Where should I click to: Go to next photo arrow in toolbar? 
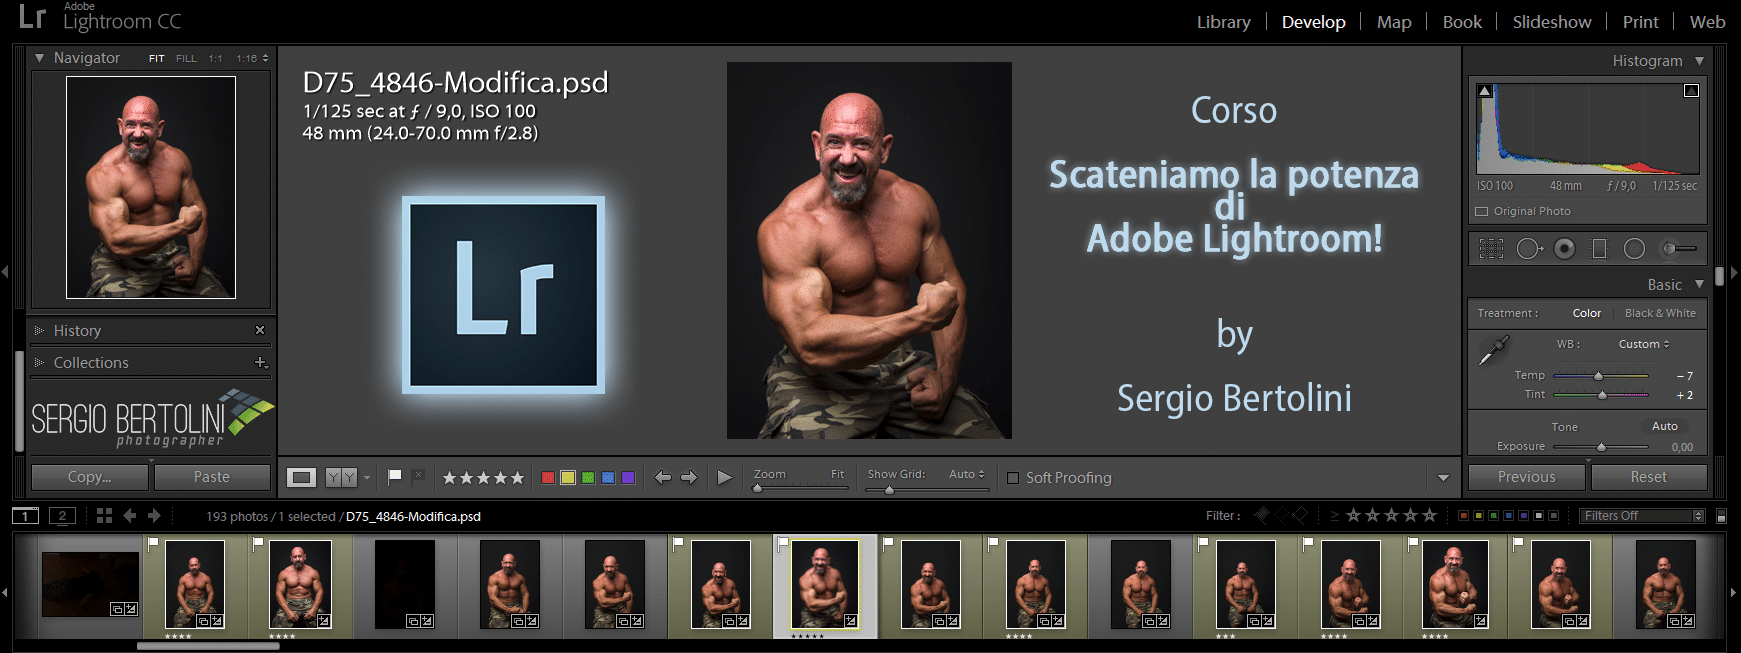point(689,478)
